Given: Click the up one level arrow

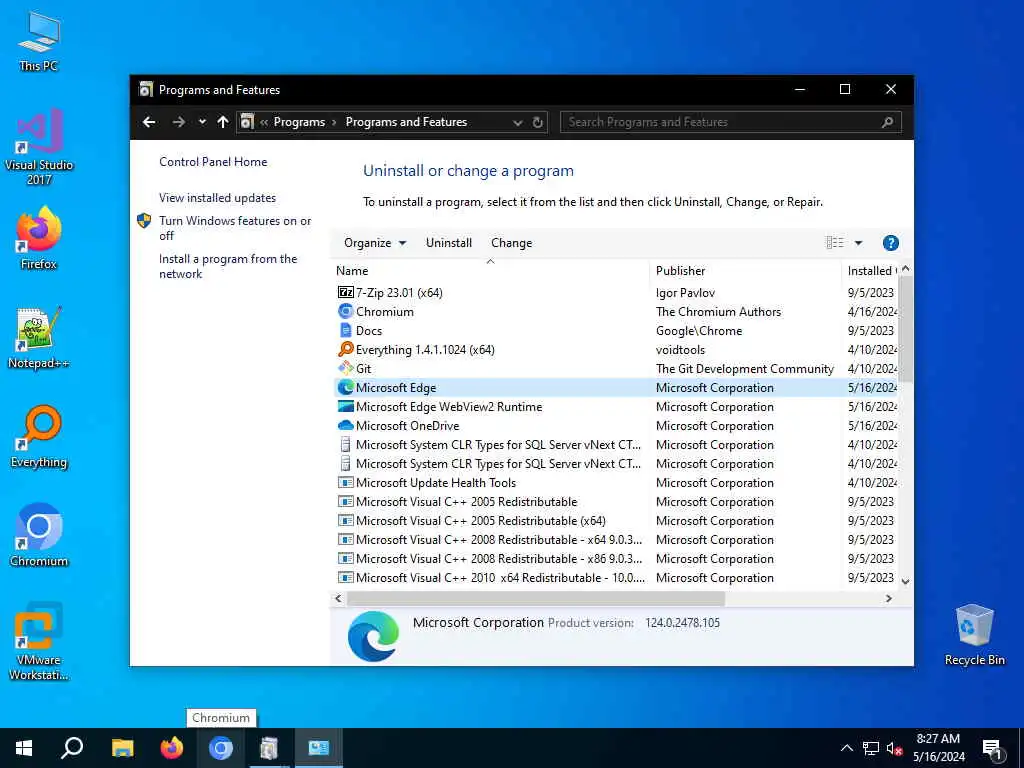Looking at the screenshot, I should point(223,122).
